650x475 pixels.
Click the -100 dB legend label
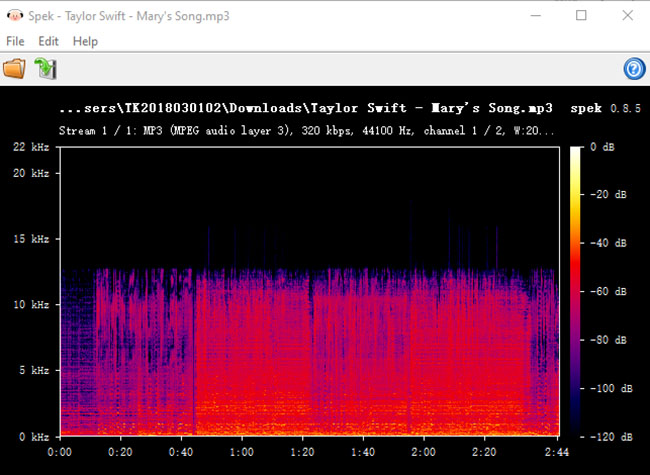tap(611, 388)
